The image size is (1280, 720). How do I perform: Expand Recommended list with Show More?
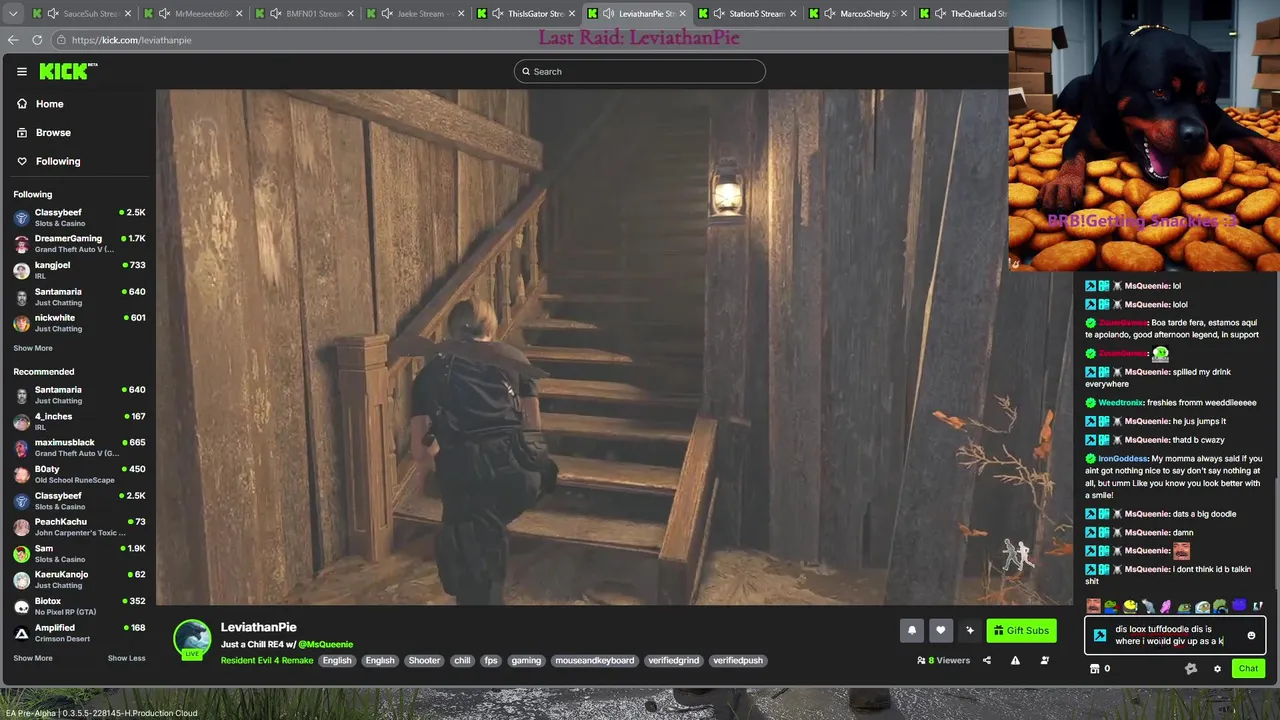(33, 658)
